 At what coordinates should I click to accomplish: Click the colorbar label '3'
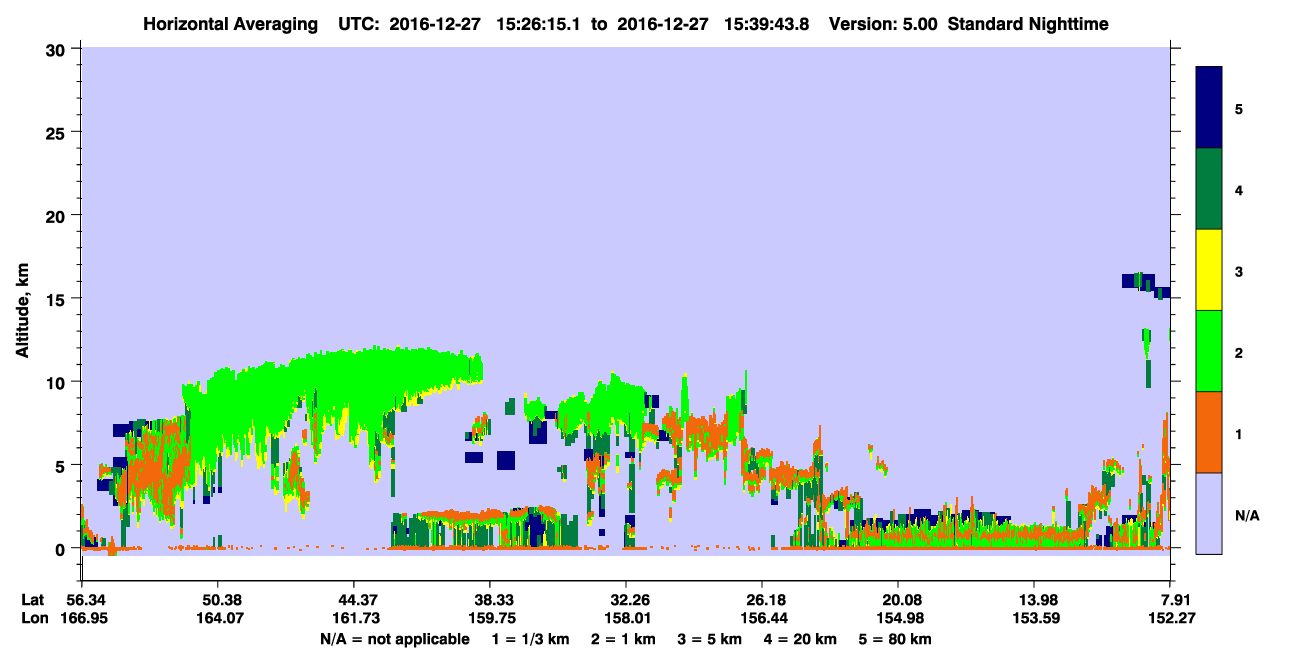point(1238,270)
